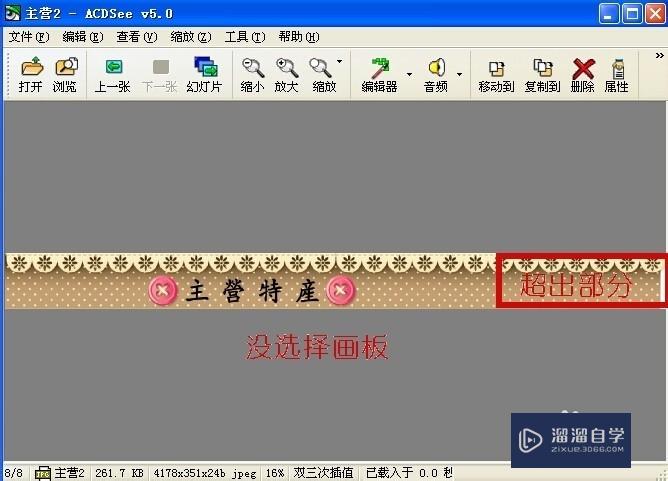The image size is (668, 481).
Task: Delete the image with 删除 icon
Action: click(583, 75)
